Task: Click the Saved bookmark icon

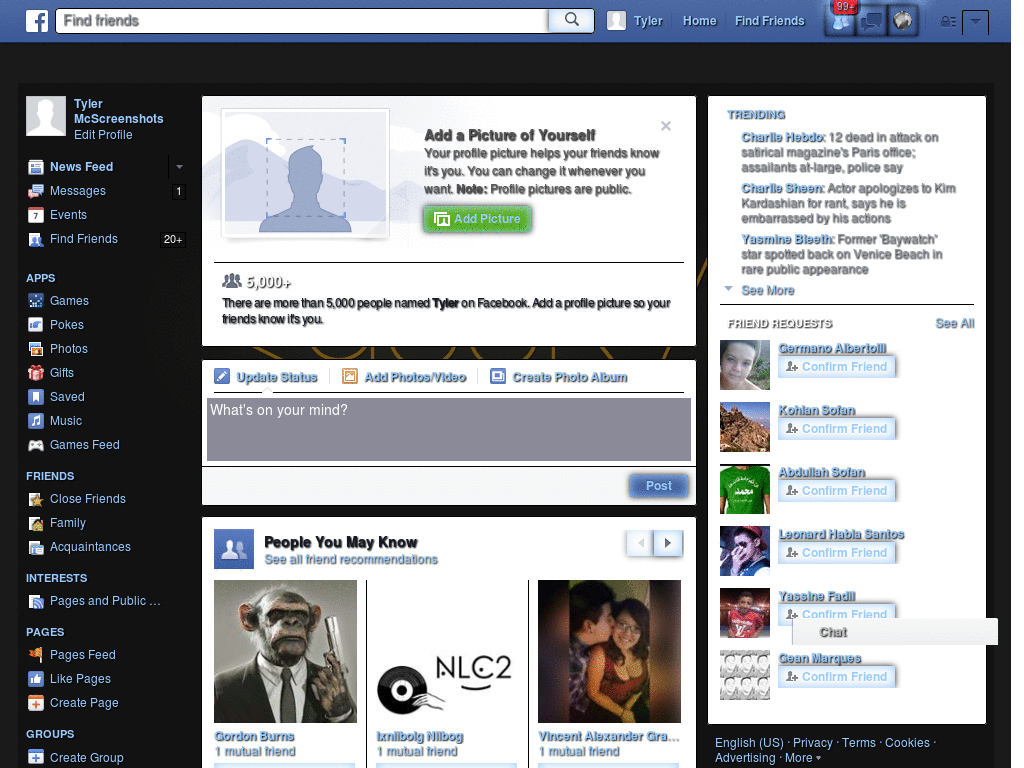Action: (36, 397)
